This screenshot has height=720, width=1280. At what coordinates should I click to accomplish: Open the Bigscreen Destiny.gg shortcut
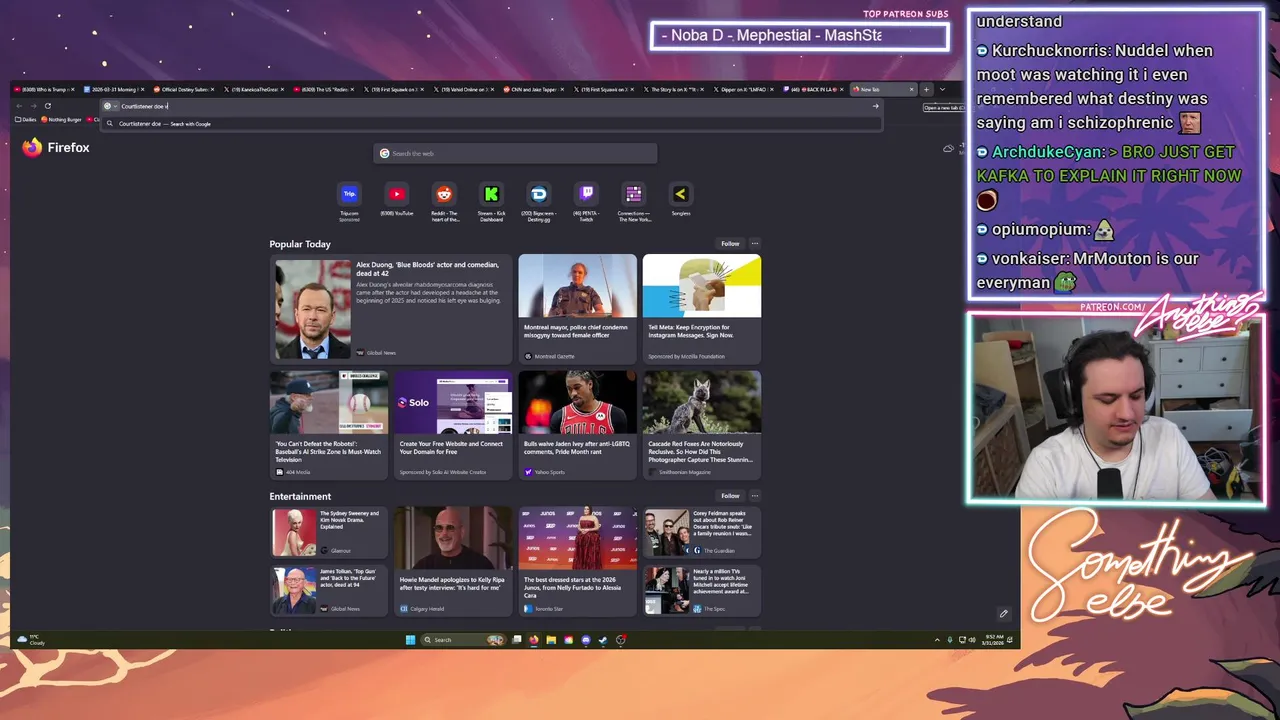(x=539, y=201)
